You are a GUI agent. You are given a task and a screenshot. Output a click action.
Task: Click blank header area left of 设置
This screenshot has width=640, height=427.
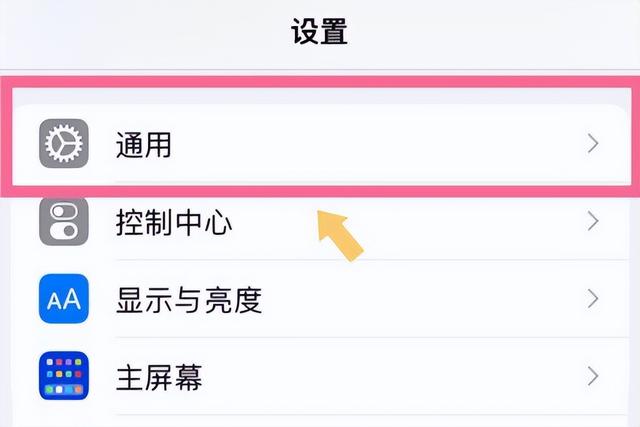(x=143, y=33)
